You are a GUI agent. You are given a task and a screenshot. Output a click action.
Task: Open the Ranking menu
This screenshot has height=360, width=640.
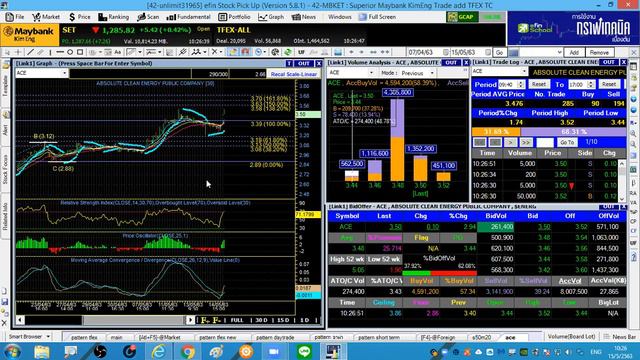[x=114, y=17]
